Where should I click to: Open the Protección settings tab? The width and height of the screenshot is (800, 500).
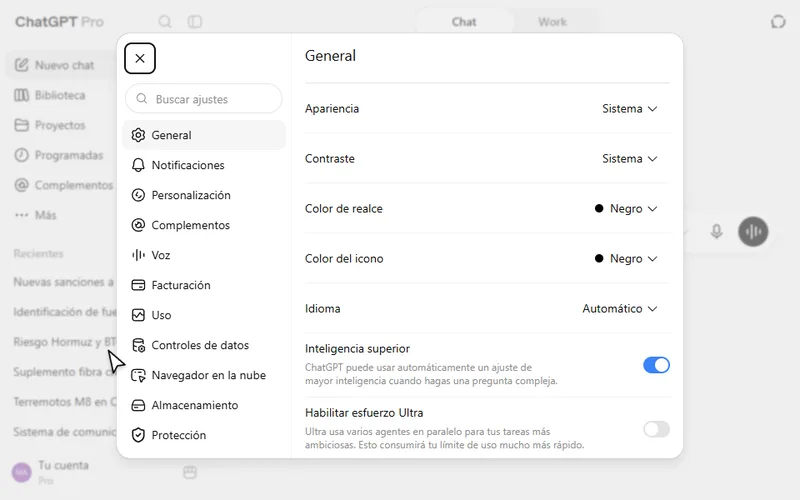pyautogui.click(x=204, y=435)
